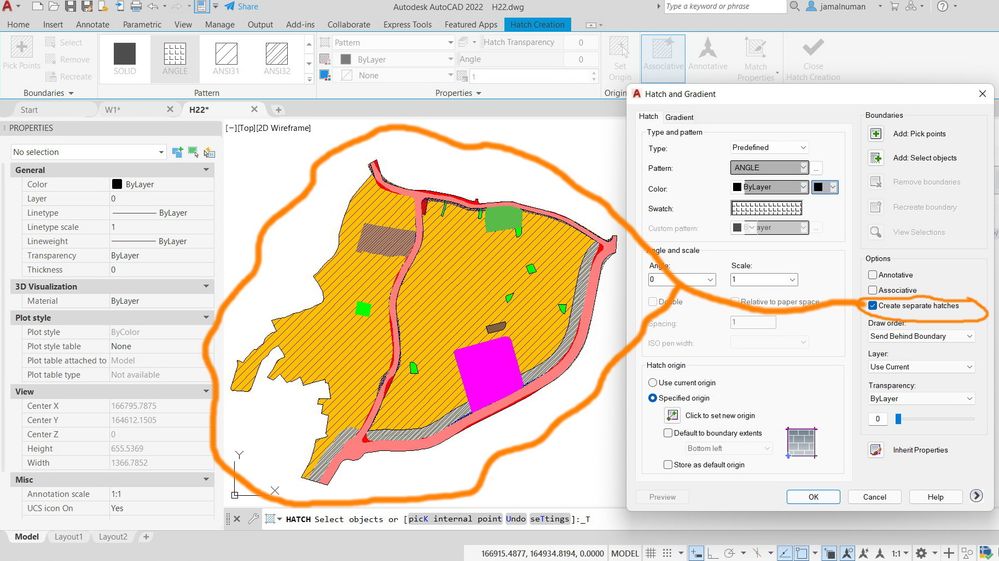Toggle grid display in status bar

(x=650, y=553)
